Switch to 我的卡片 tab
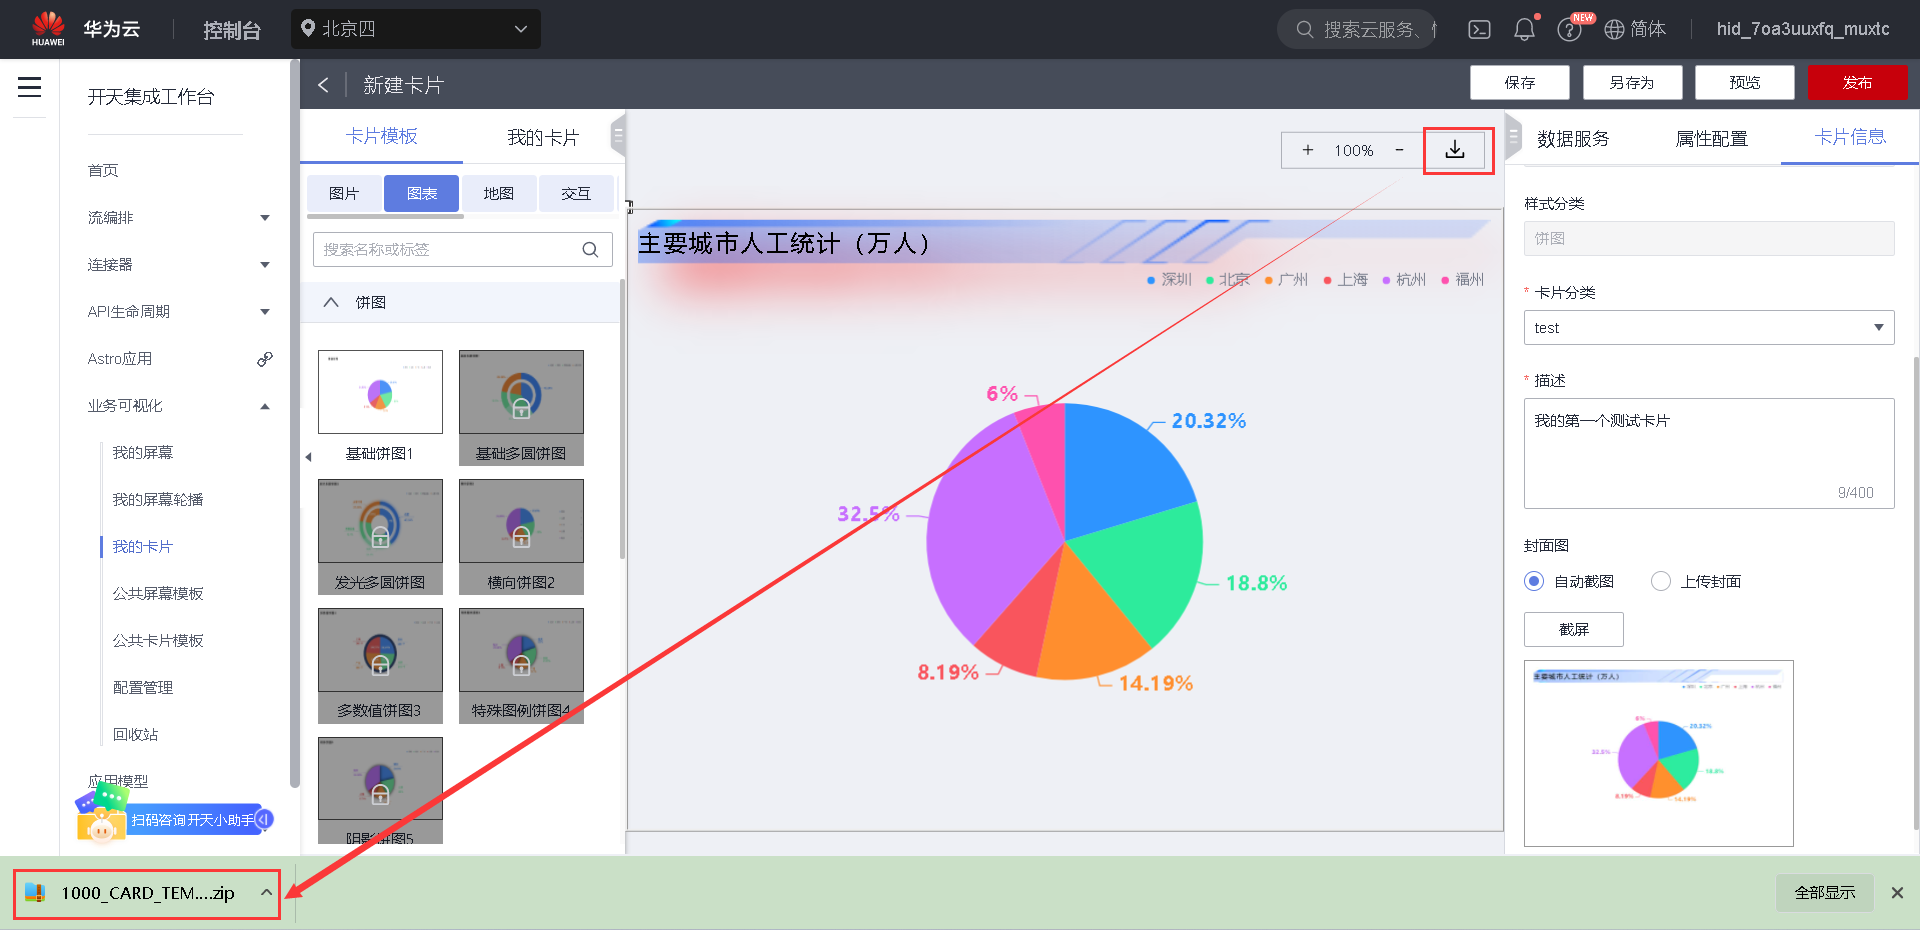 click(543, 137)
